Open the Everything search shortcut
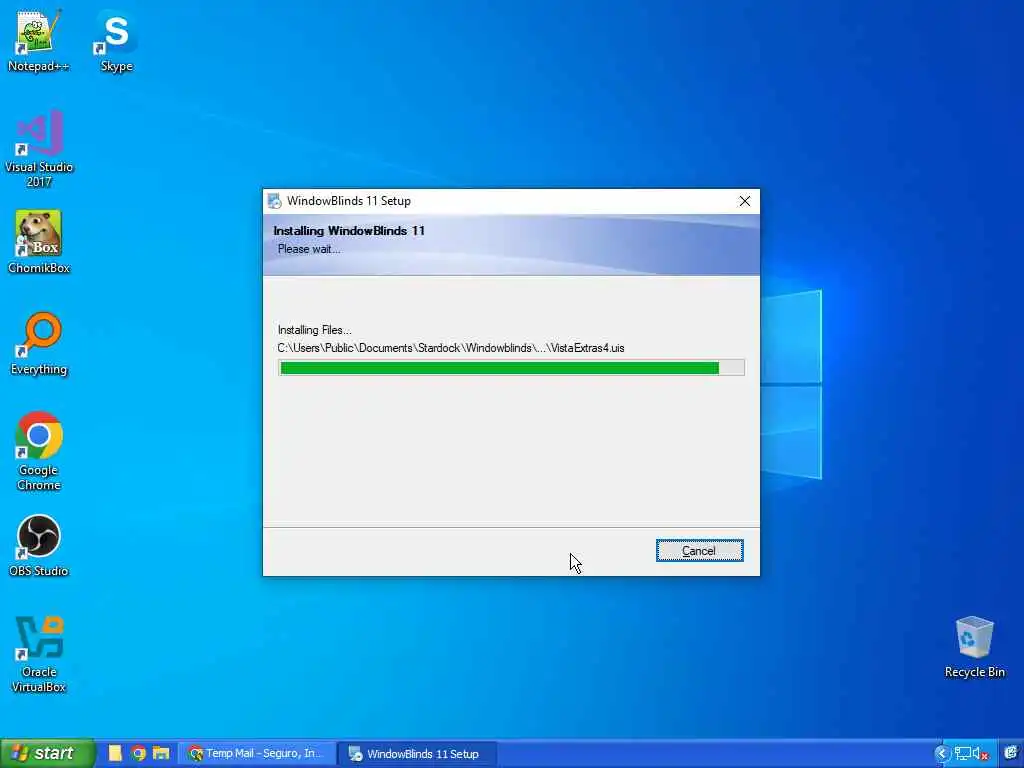 (x=39, y=344)
